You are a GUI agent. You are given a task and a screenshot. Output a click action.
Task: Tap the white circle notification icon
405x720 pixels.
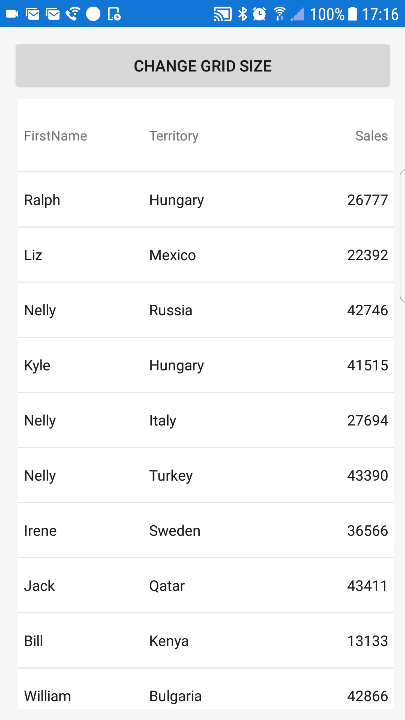(93, 14)
